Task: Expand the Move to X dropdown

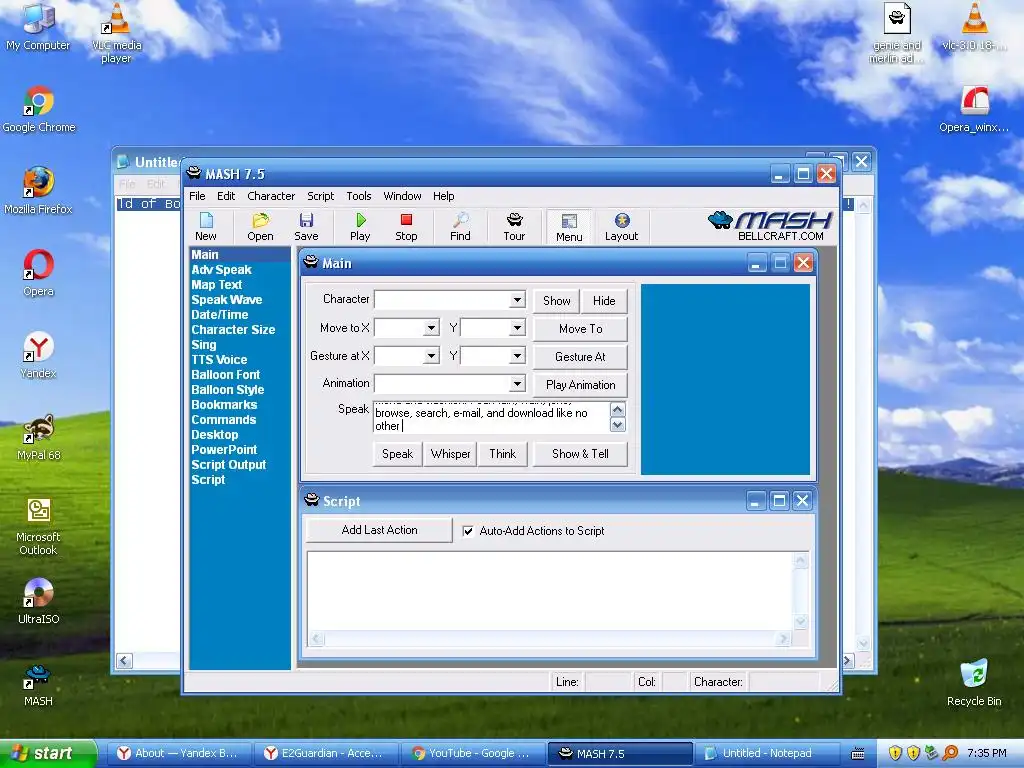Action: 431,328
